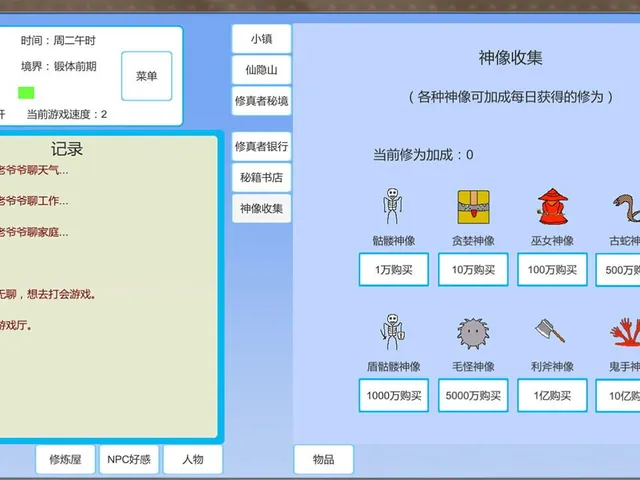Buy witch statue with 100万购买 button

coord(552,269)
